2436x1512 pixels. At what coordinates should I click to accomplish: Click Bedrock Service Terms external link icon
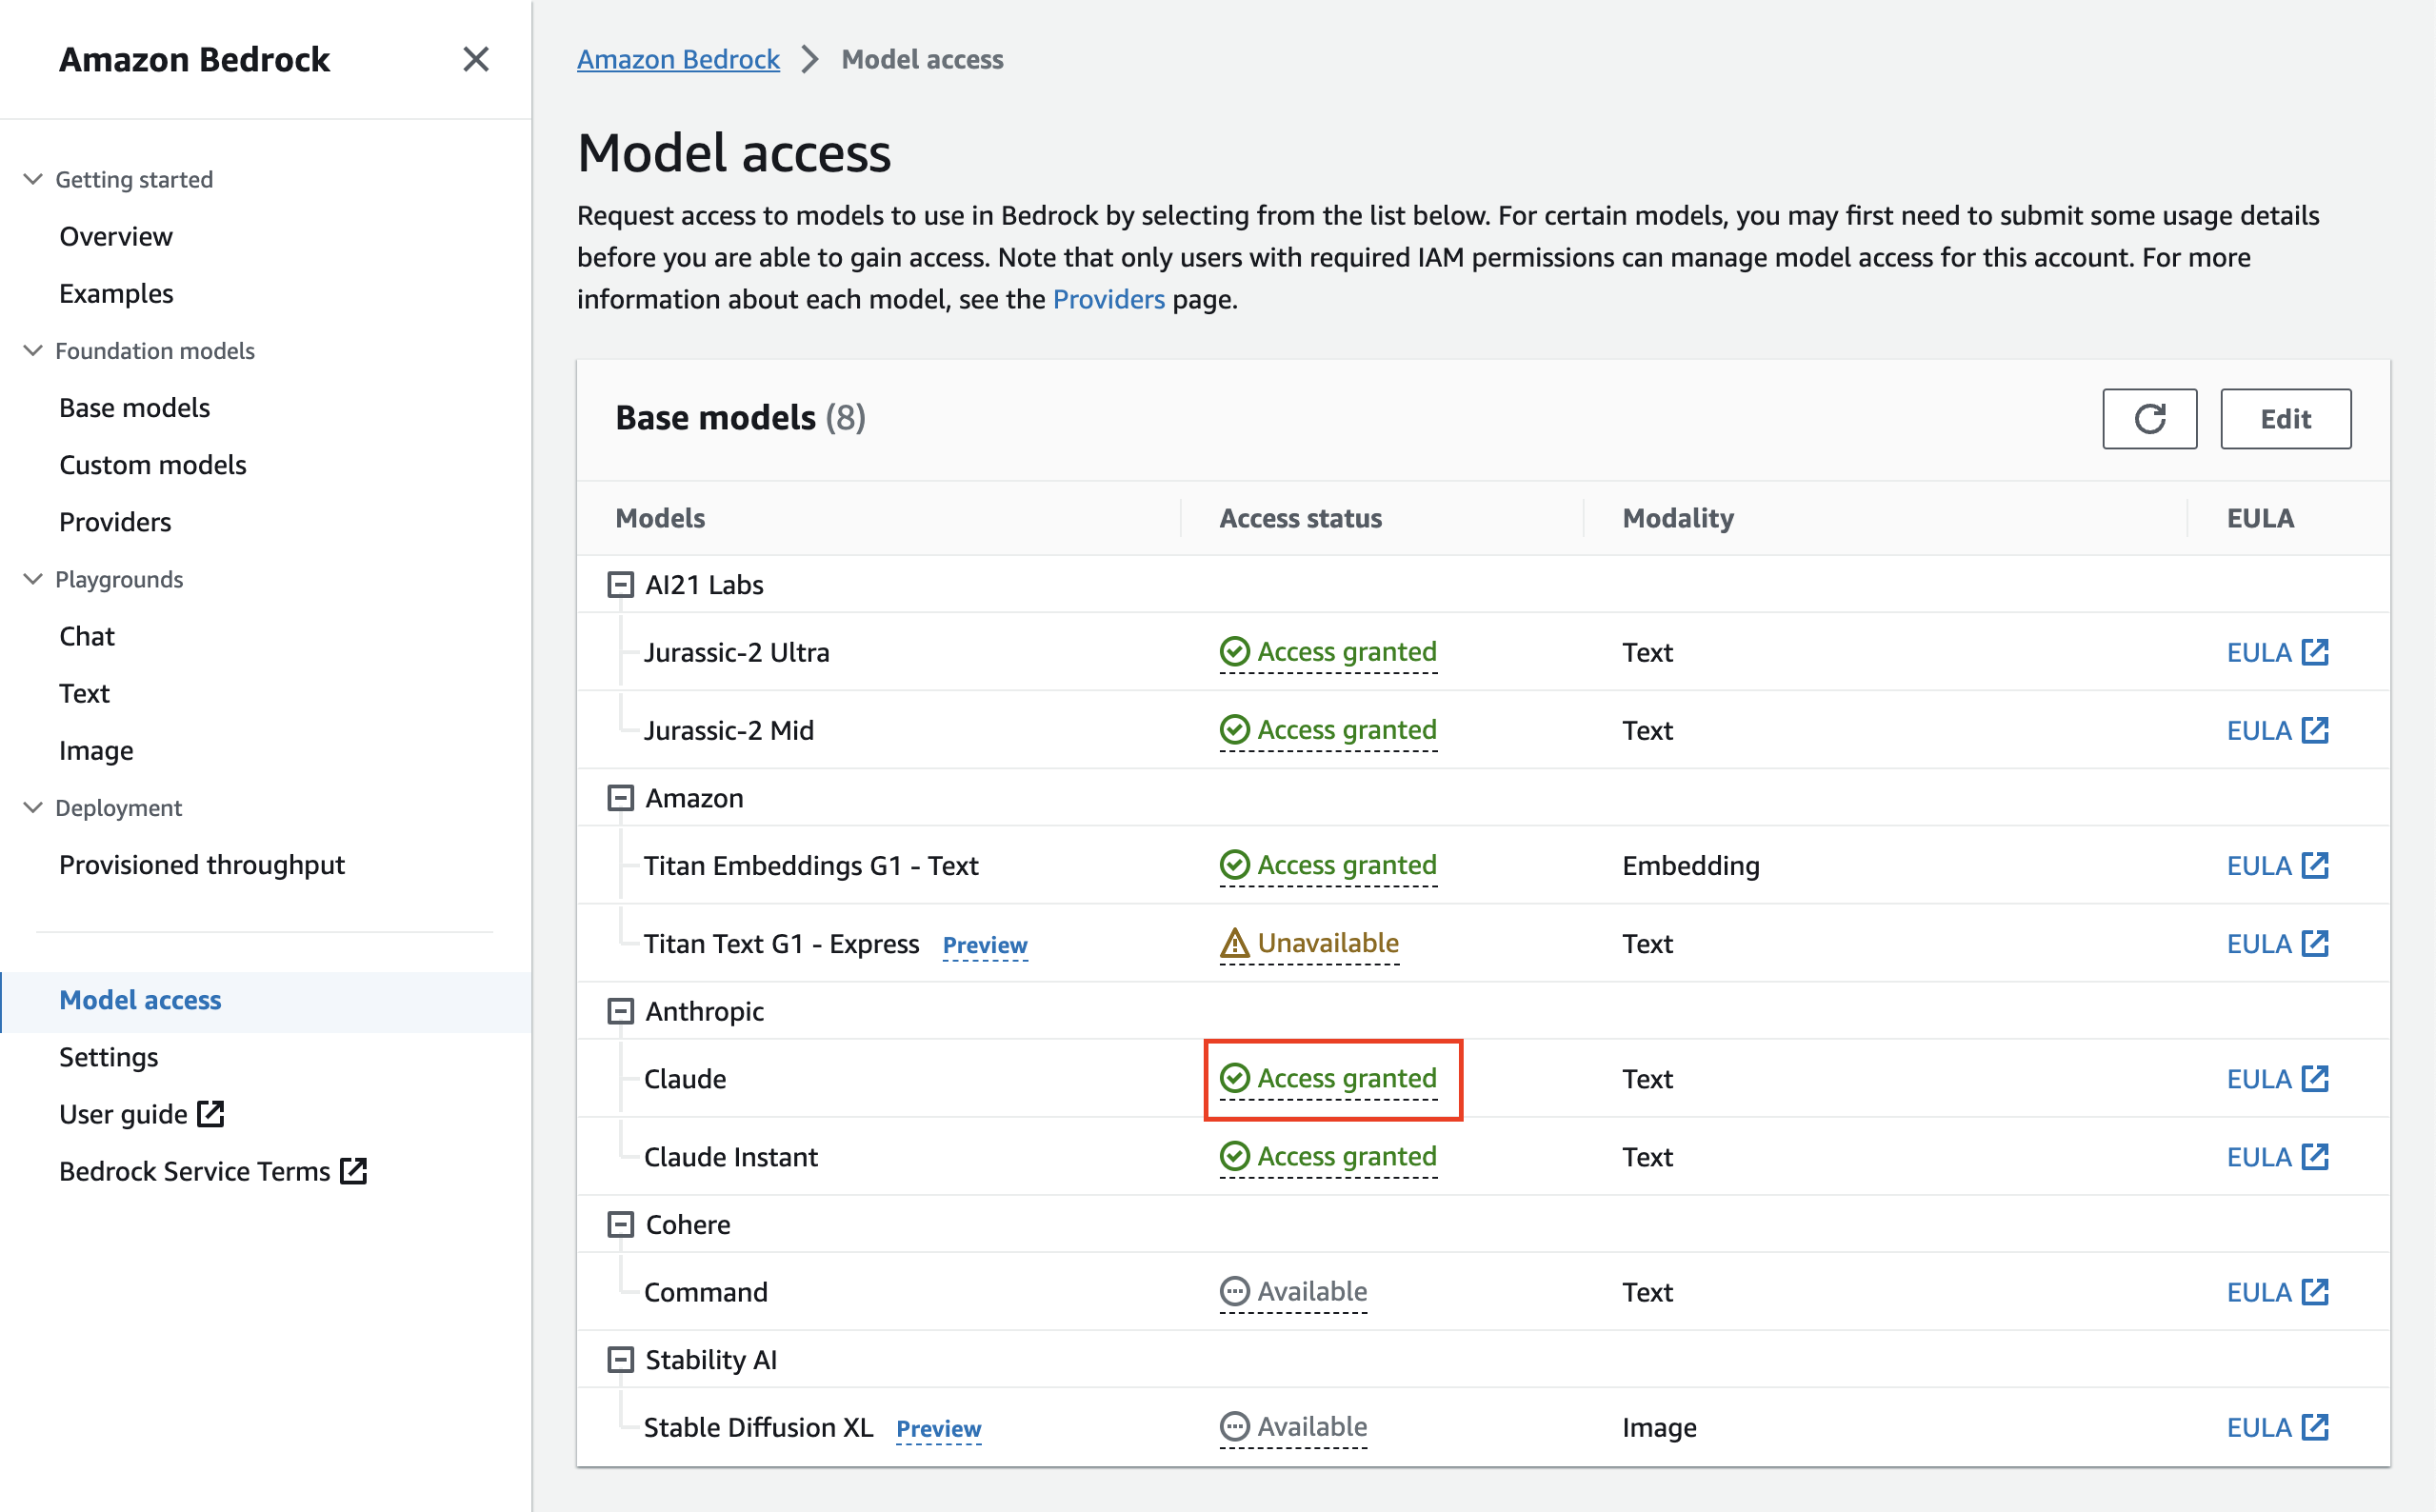point(354,1170)
